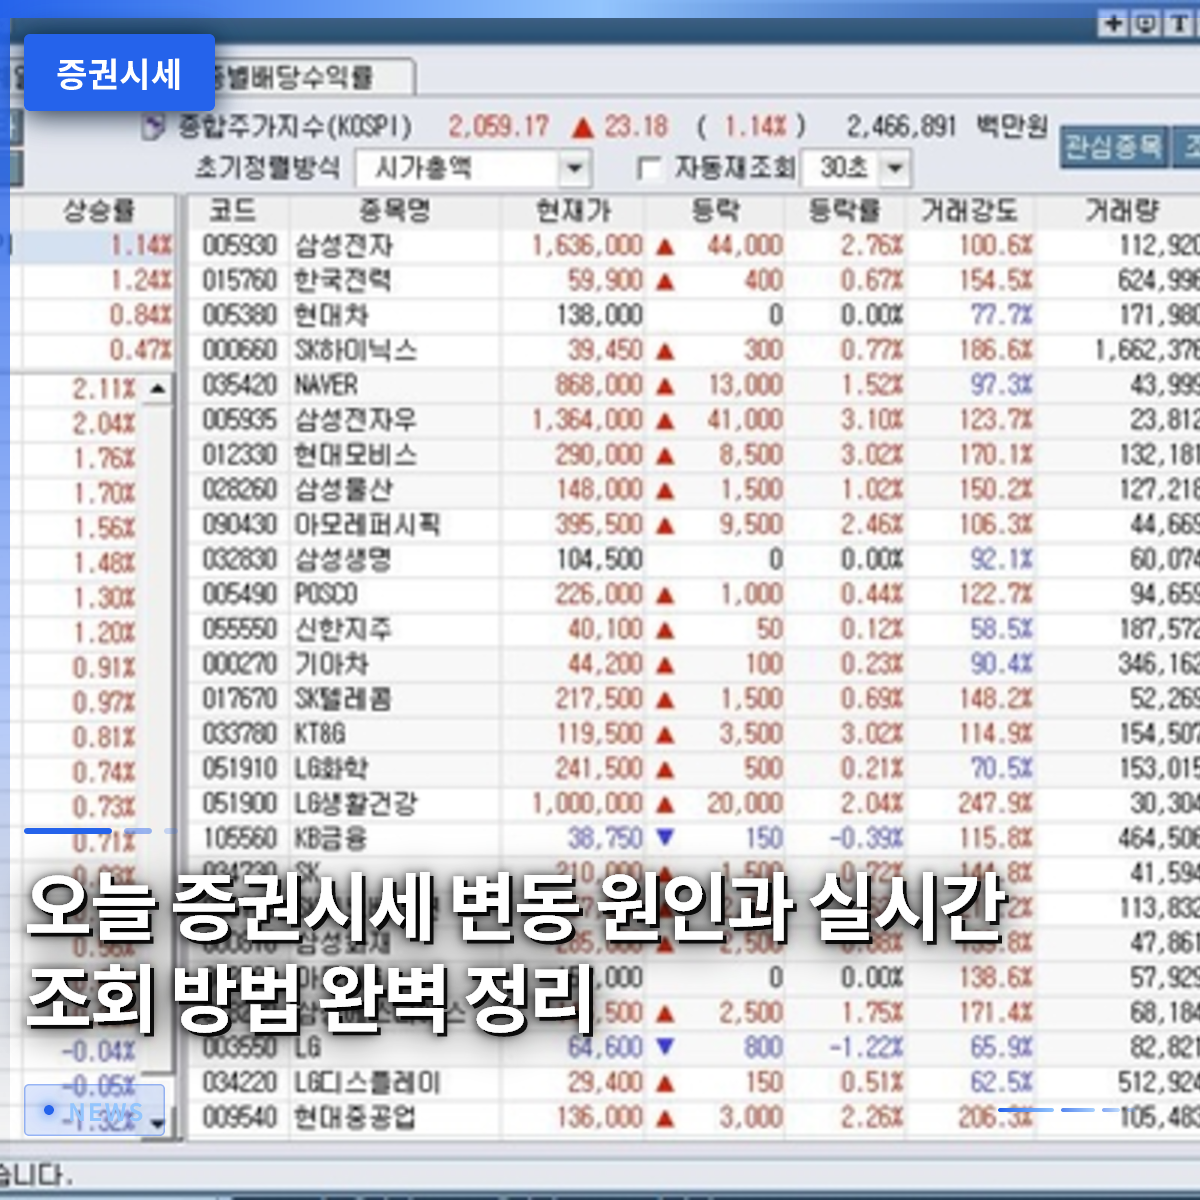Sort by 거래량 column header
Image resolution: width=1200 pixels, height=1200 pixels.
coord(1120,211)
